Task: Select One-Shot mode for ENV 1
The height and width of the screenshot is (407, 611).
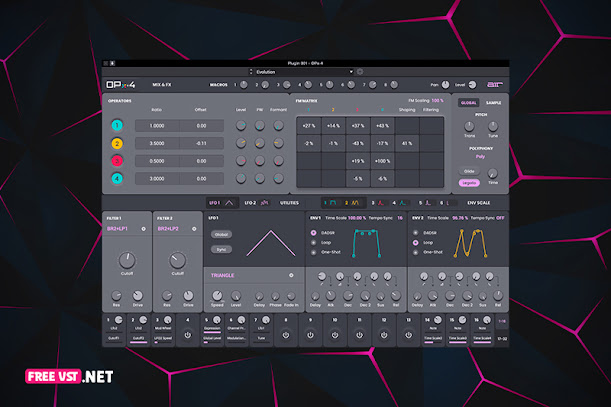Action: click(314, 252)
